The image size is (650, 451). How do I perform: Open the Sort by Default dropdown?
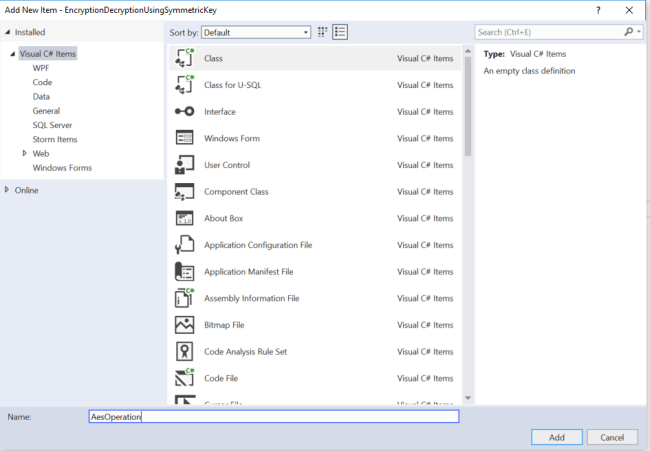click(x=256, y=32)
